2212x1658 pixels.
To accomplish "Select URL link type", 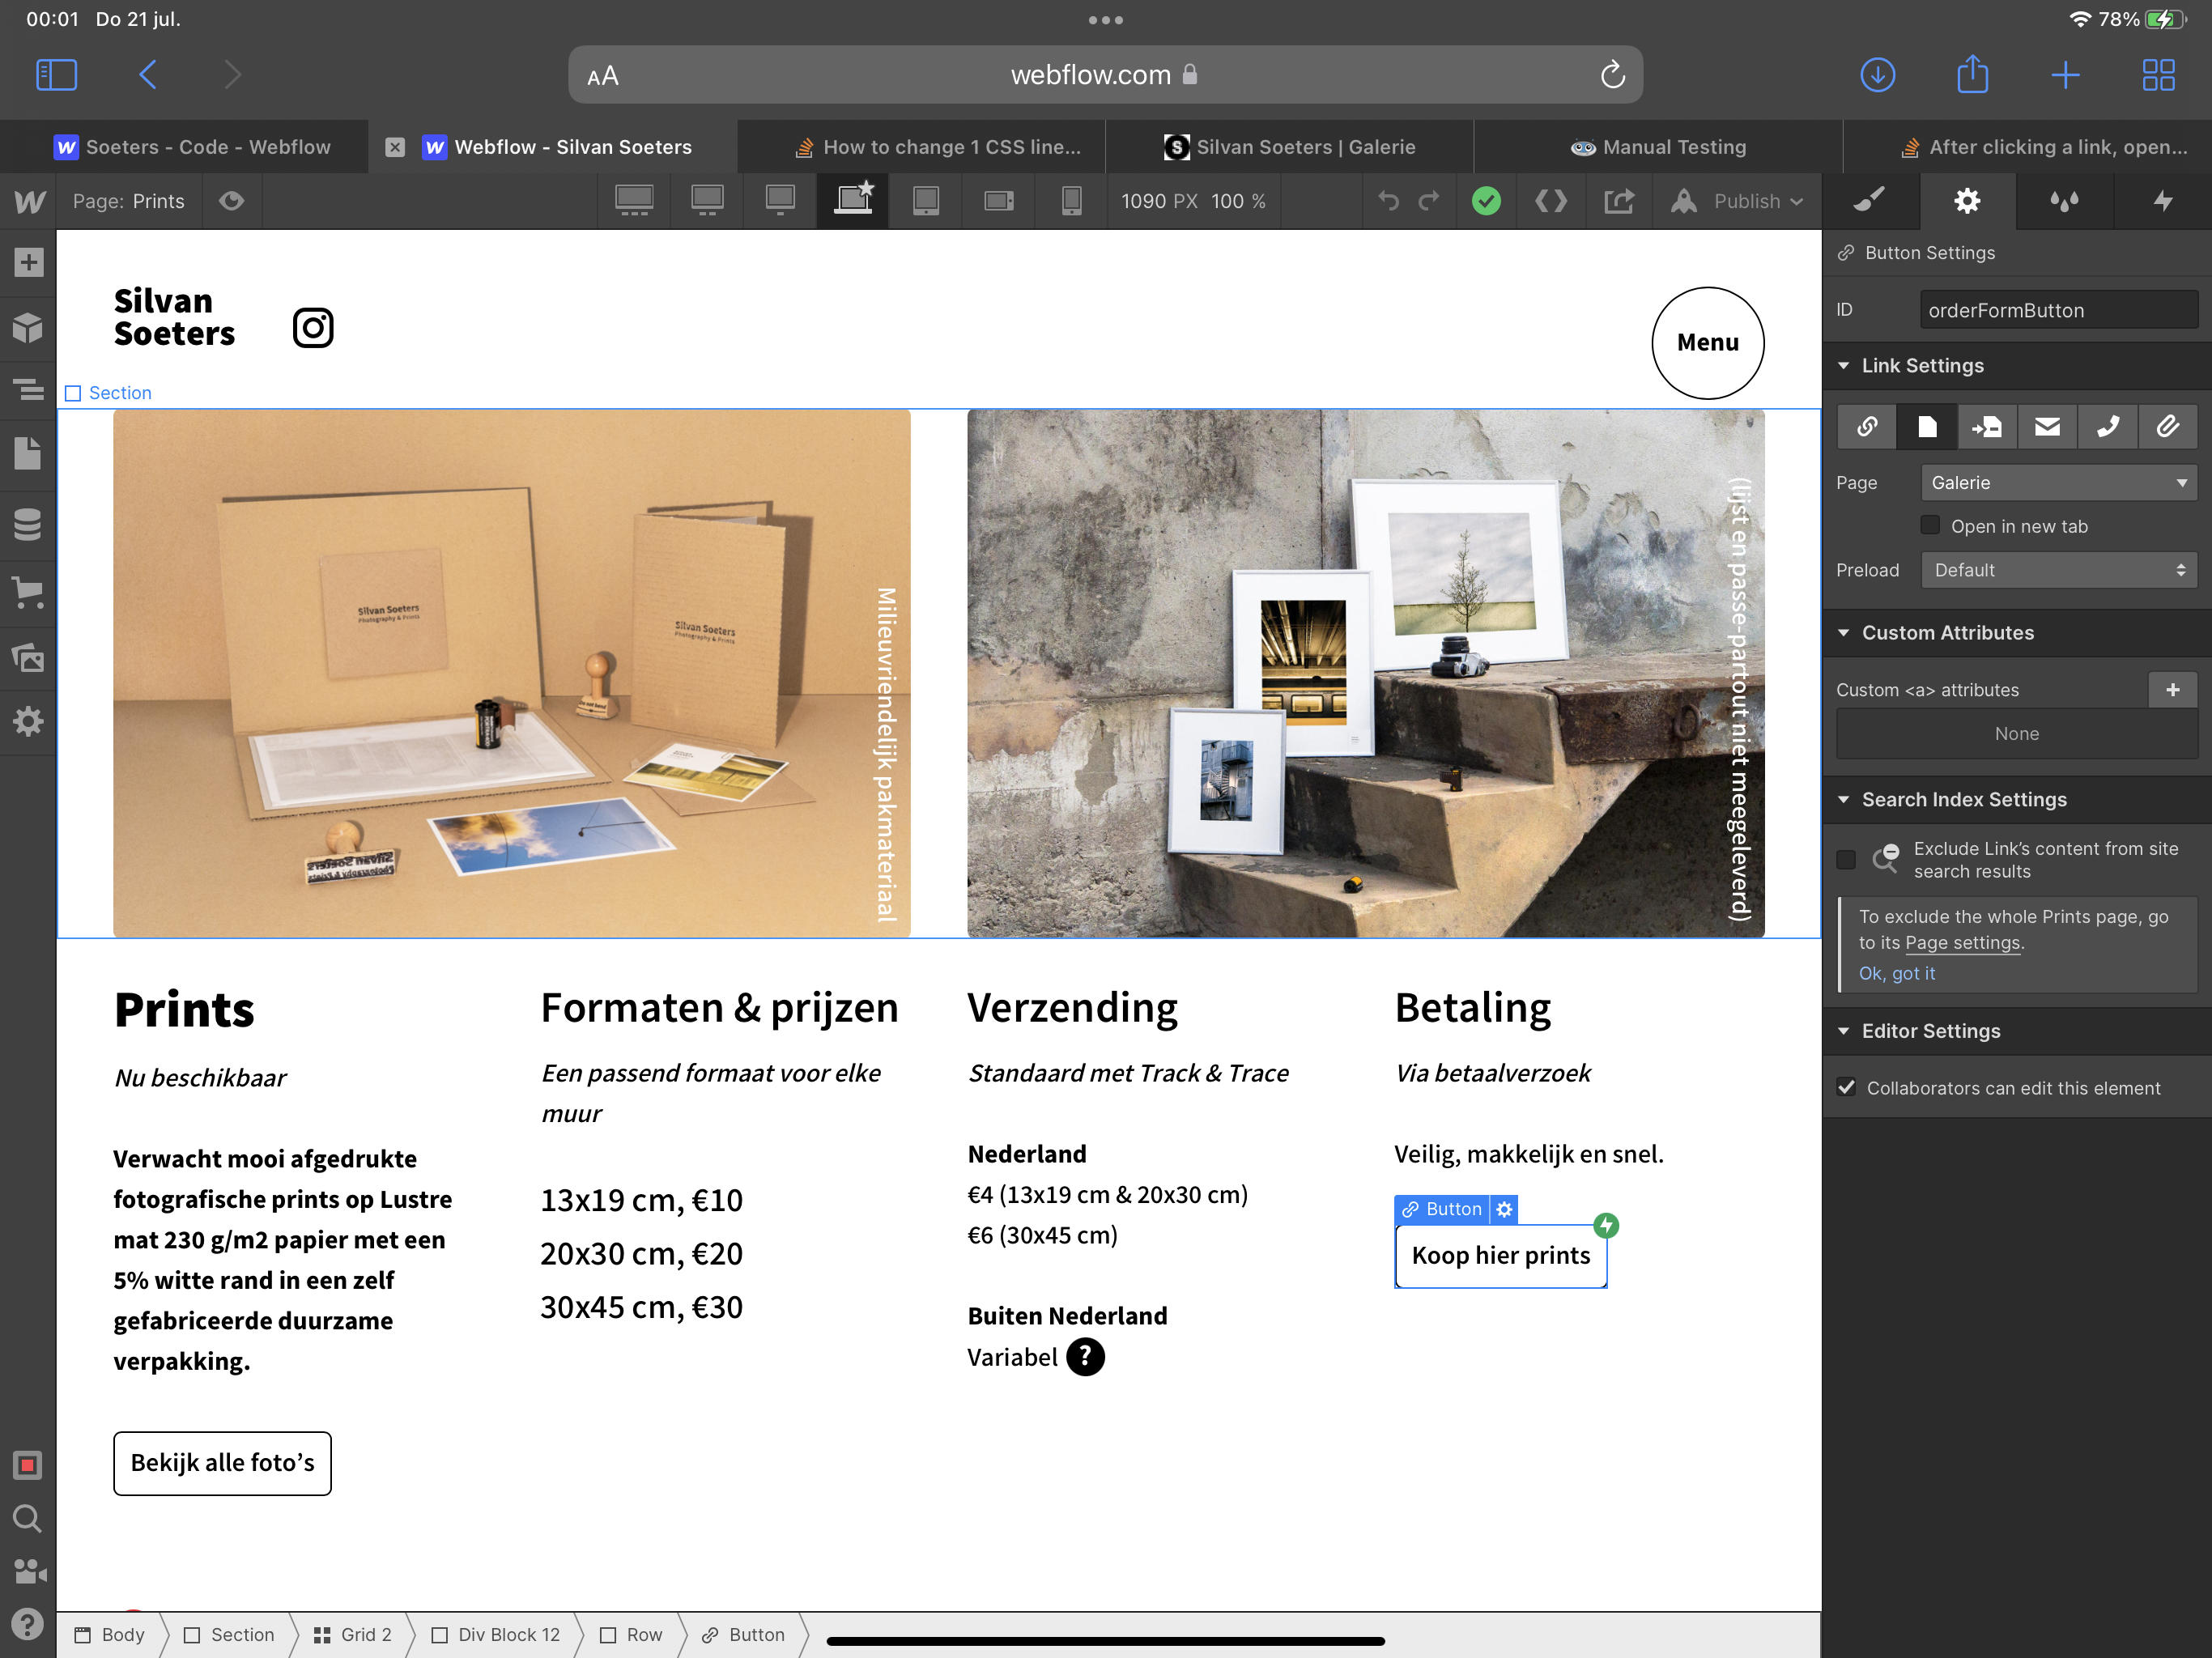I will (1867, 427).
